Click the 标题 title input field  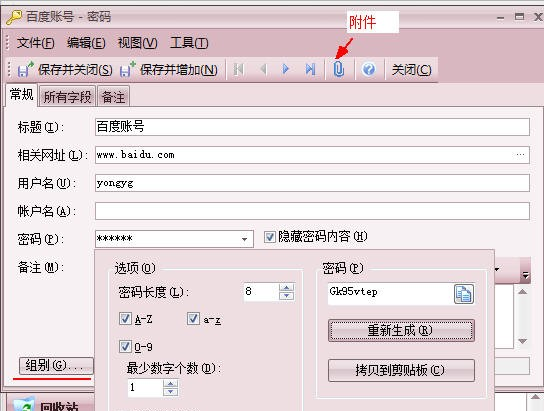pos(312,127)
